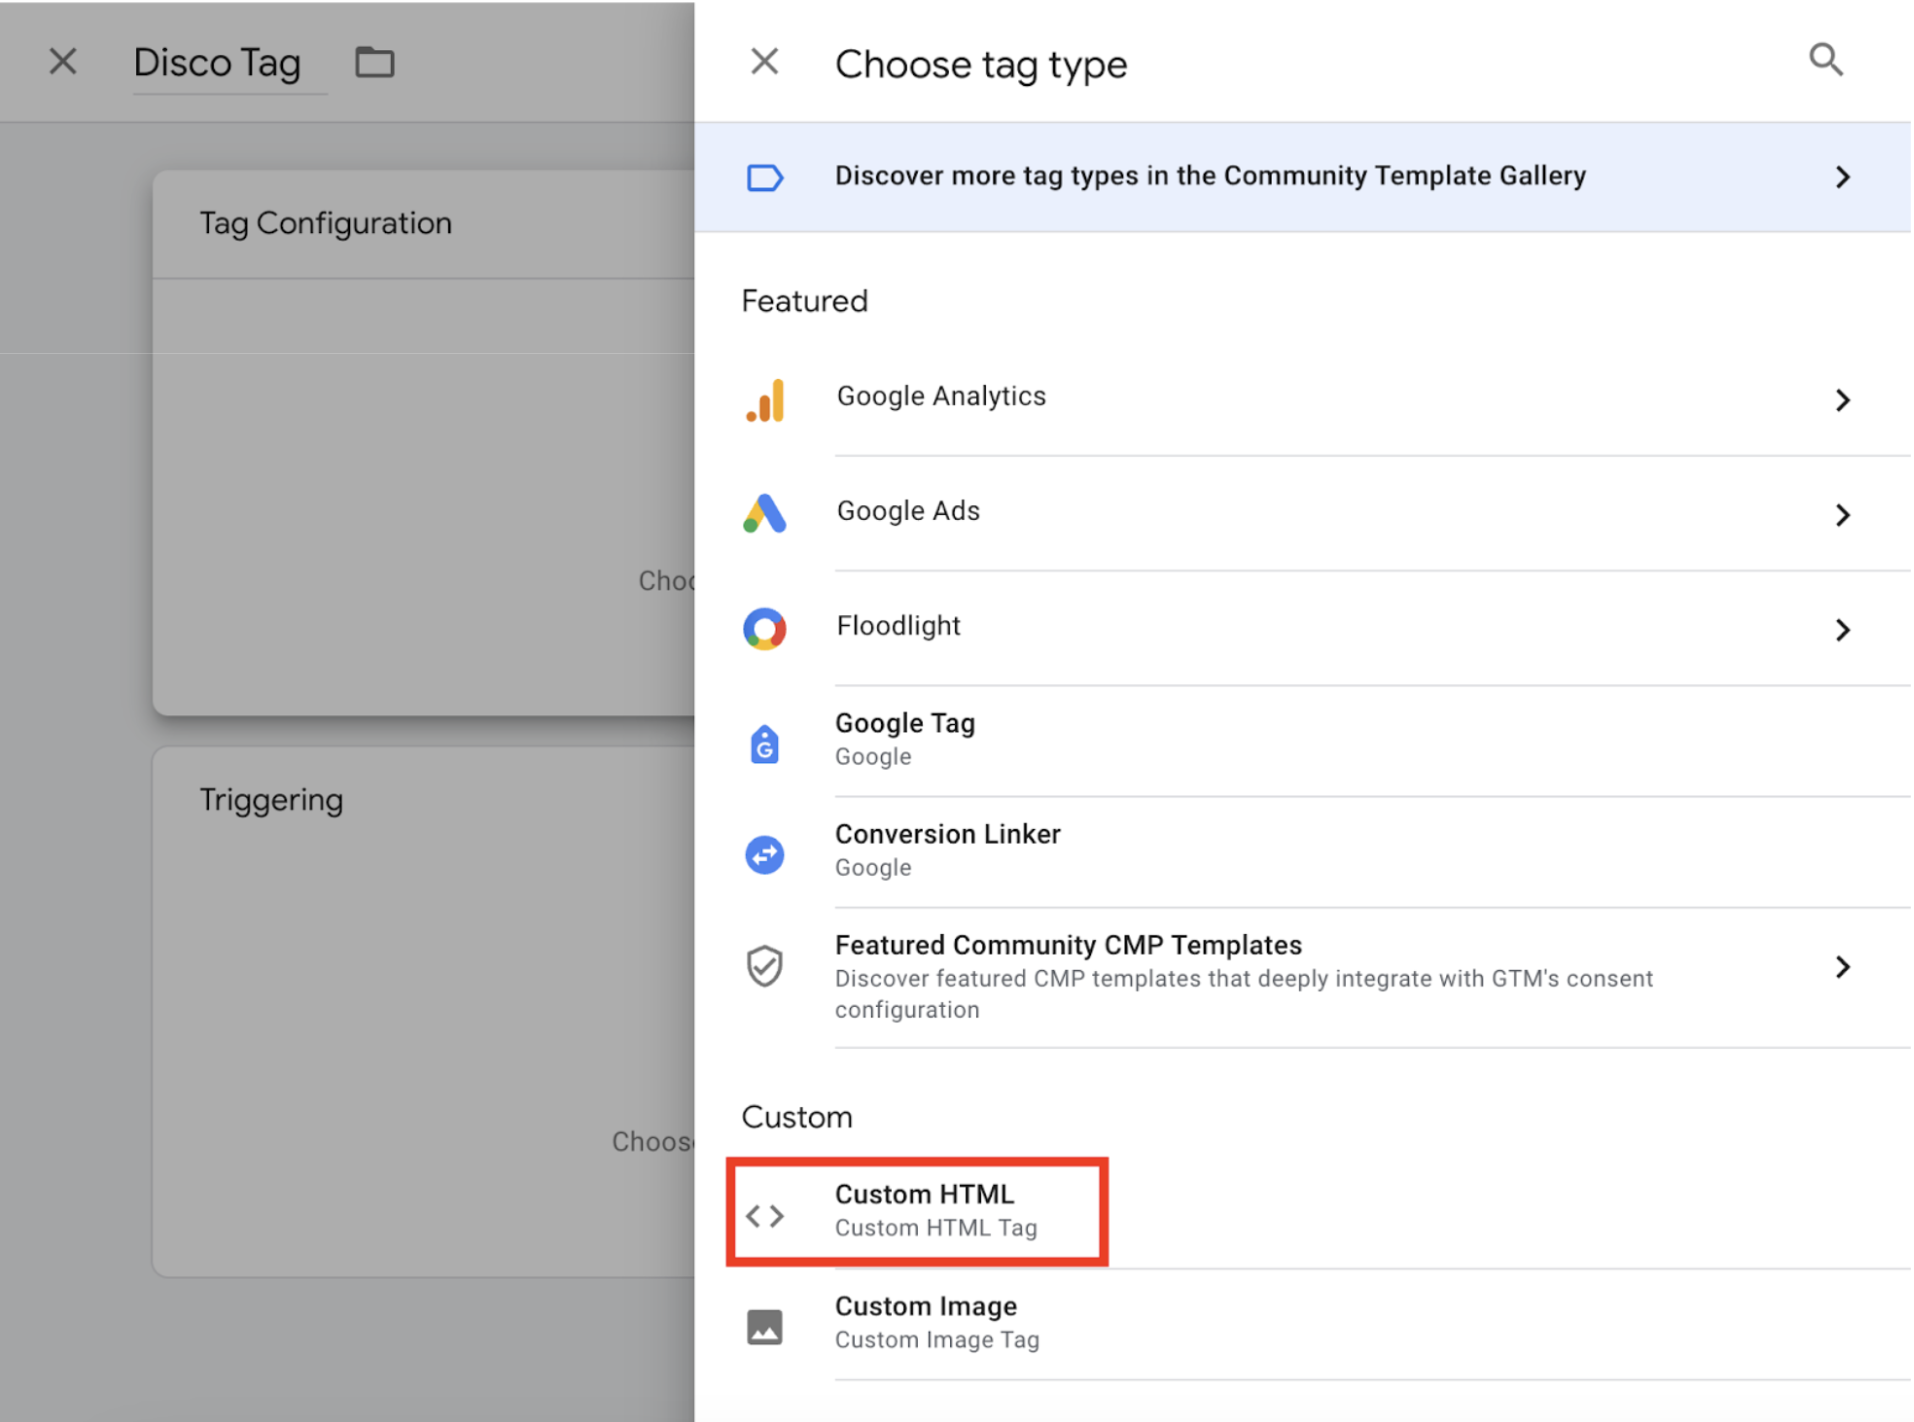
Task: Open Discover more tag types banner text
Action: click(1210, 176)
